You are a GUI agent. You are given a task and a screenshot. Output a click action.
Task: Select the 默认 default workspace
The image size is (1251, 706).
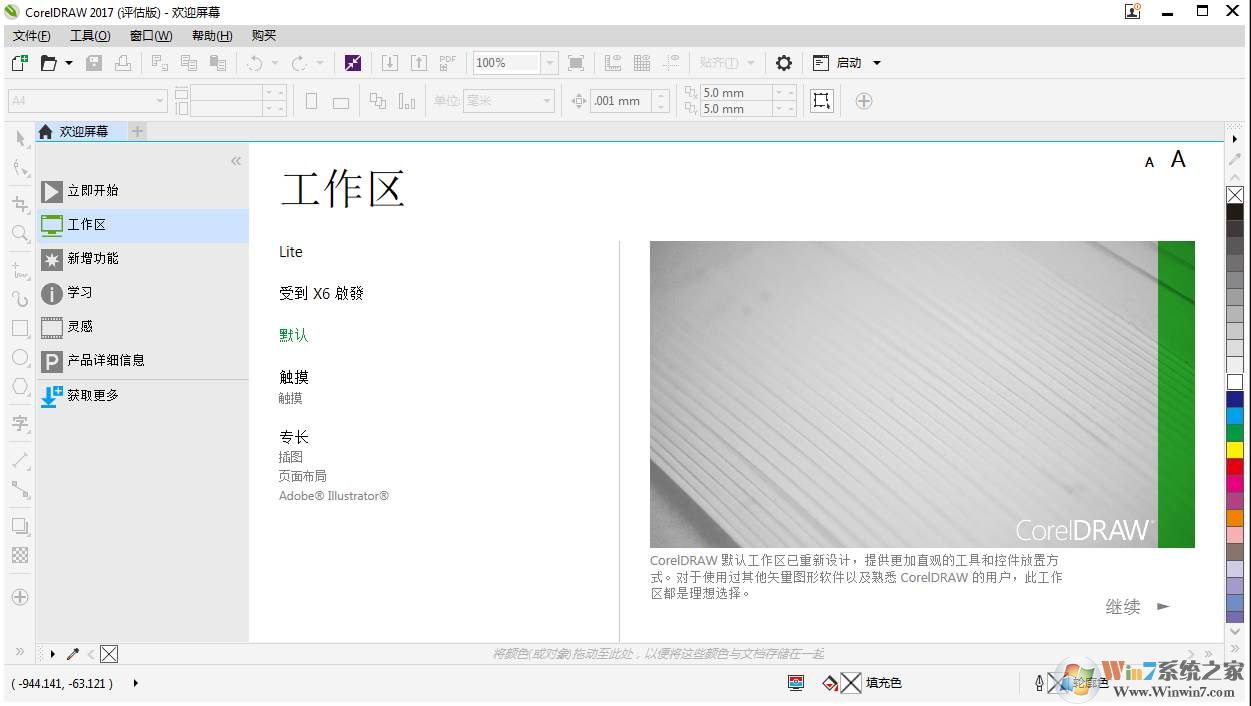pos(294,335)
